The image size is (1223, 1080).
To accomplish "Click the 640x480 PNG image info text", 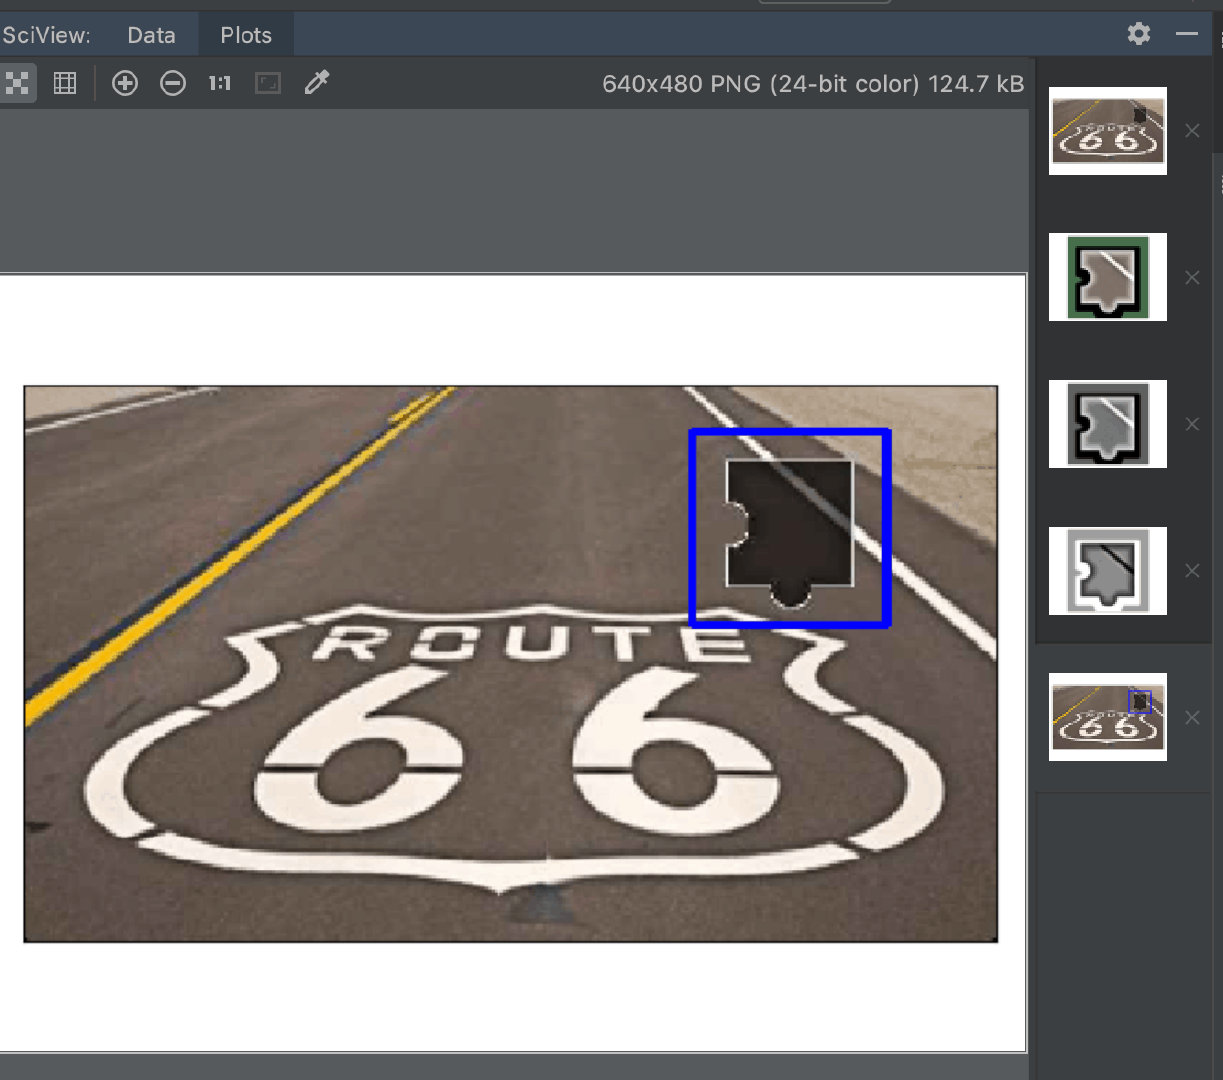I will [x=813, y=84].
